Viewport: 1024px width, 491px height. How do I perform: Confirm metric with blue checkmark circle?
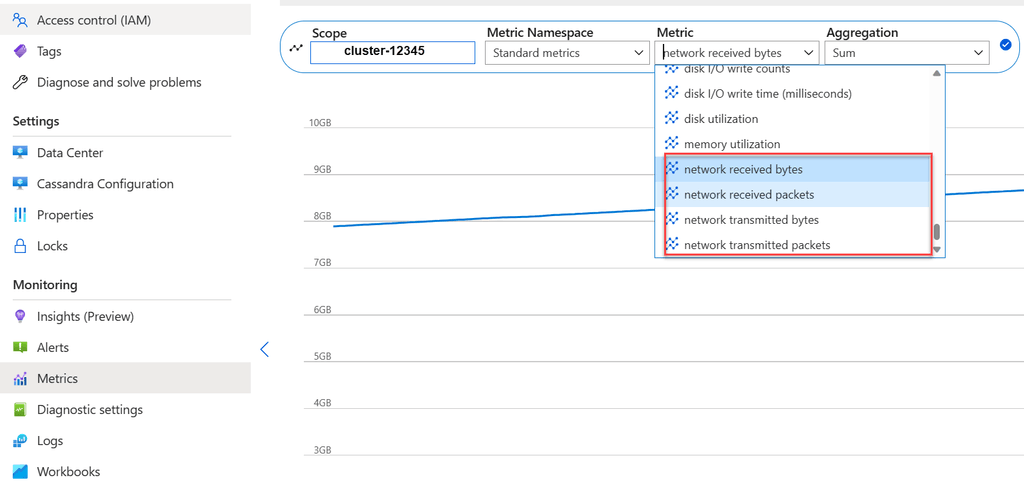1006,45
